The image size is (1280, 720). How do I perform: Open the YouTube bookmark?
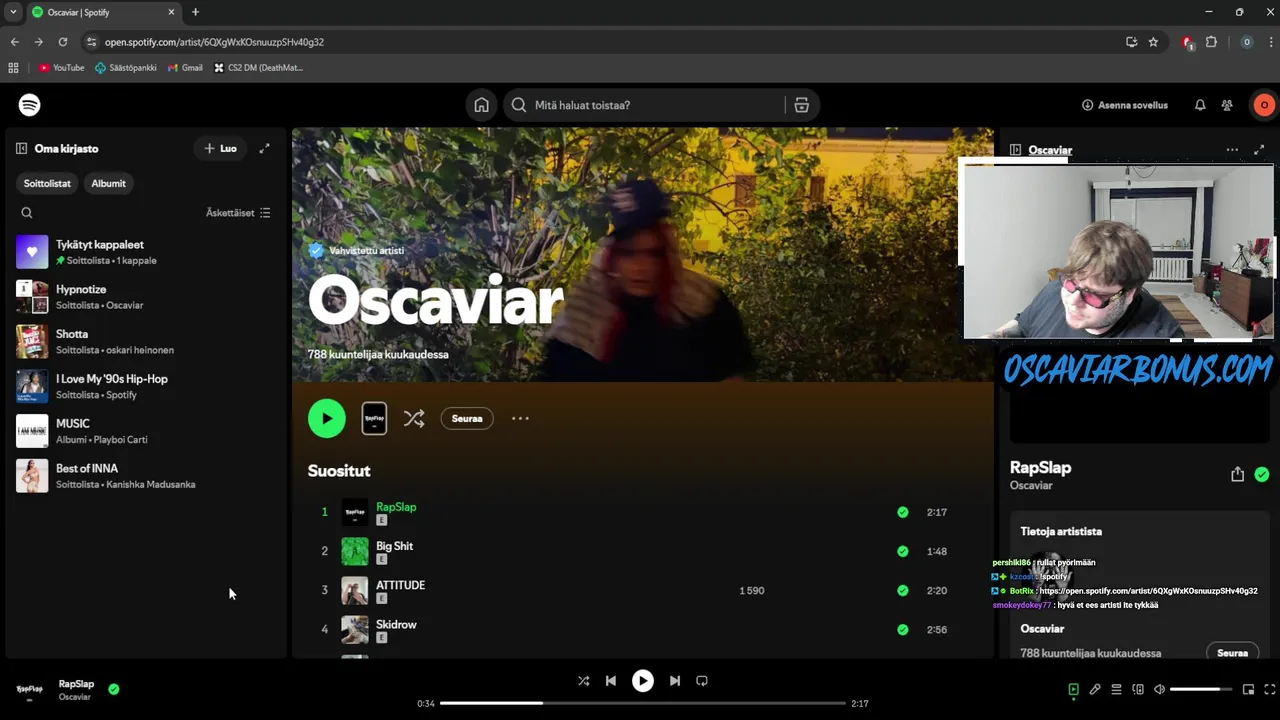[x=62, y=68]
